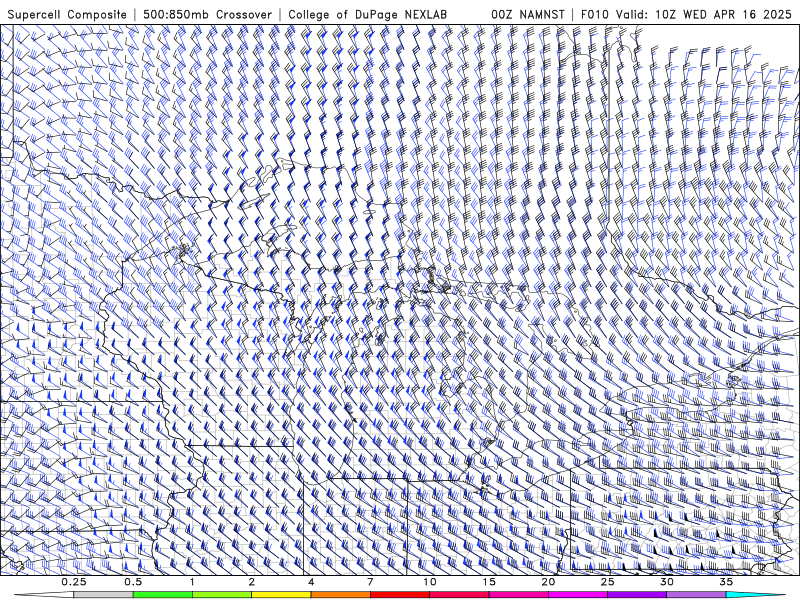The width and height of the screenshot is (800, 600).
Task: Click the legend value '35'
Action: pos(726,582)
